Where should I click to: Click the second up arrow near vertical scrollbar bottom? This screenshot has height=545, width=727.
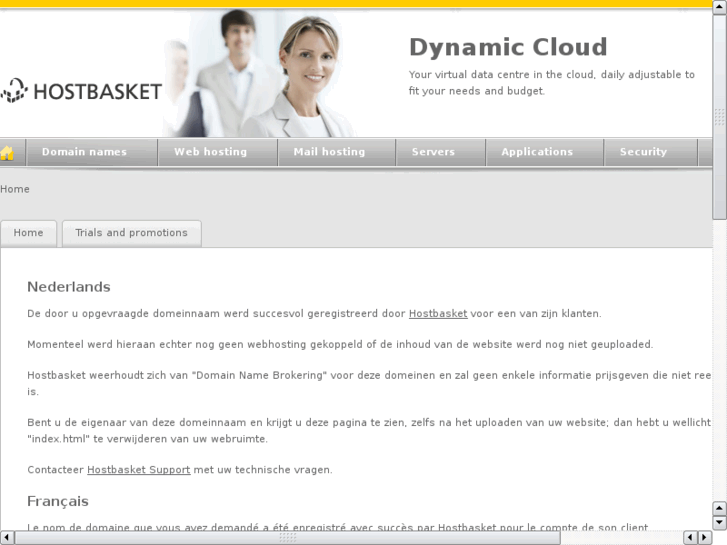(x=720, y=508)
